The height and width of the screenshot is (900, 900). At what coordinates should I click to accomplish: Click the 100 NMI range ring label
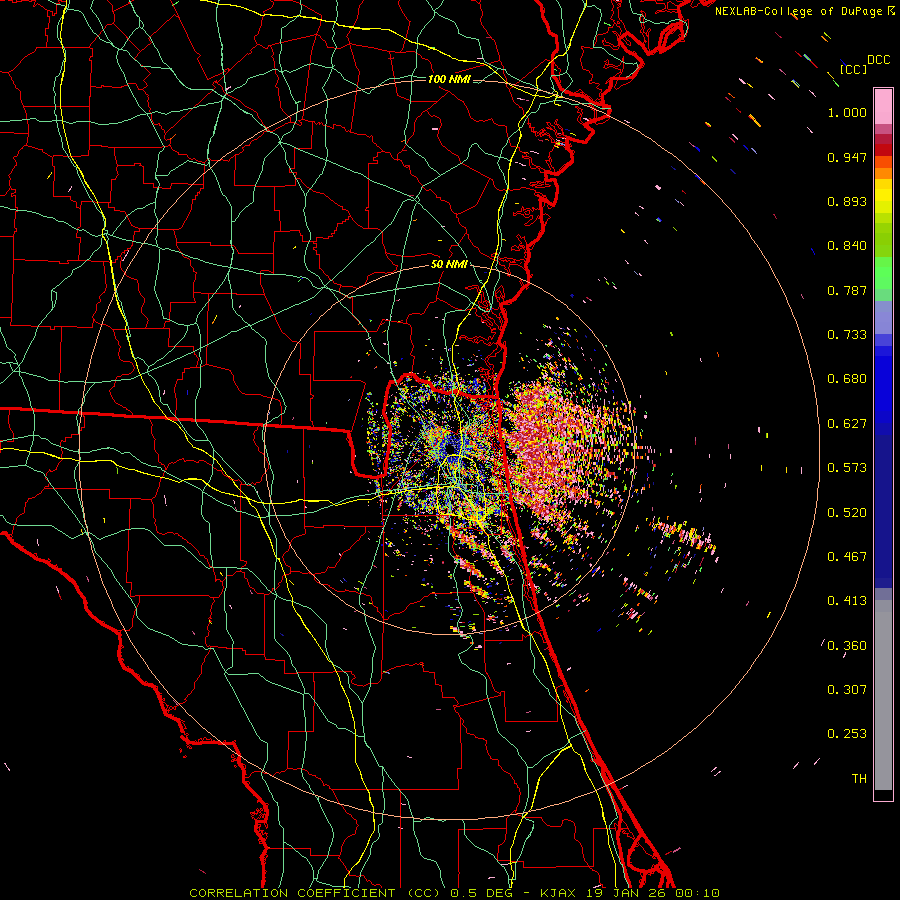tap(449, 79)
